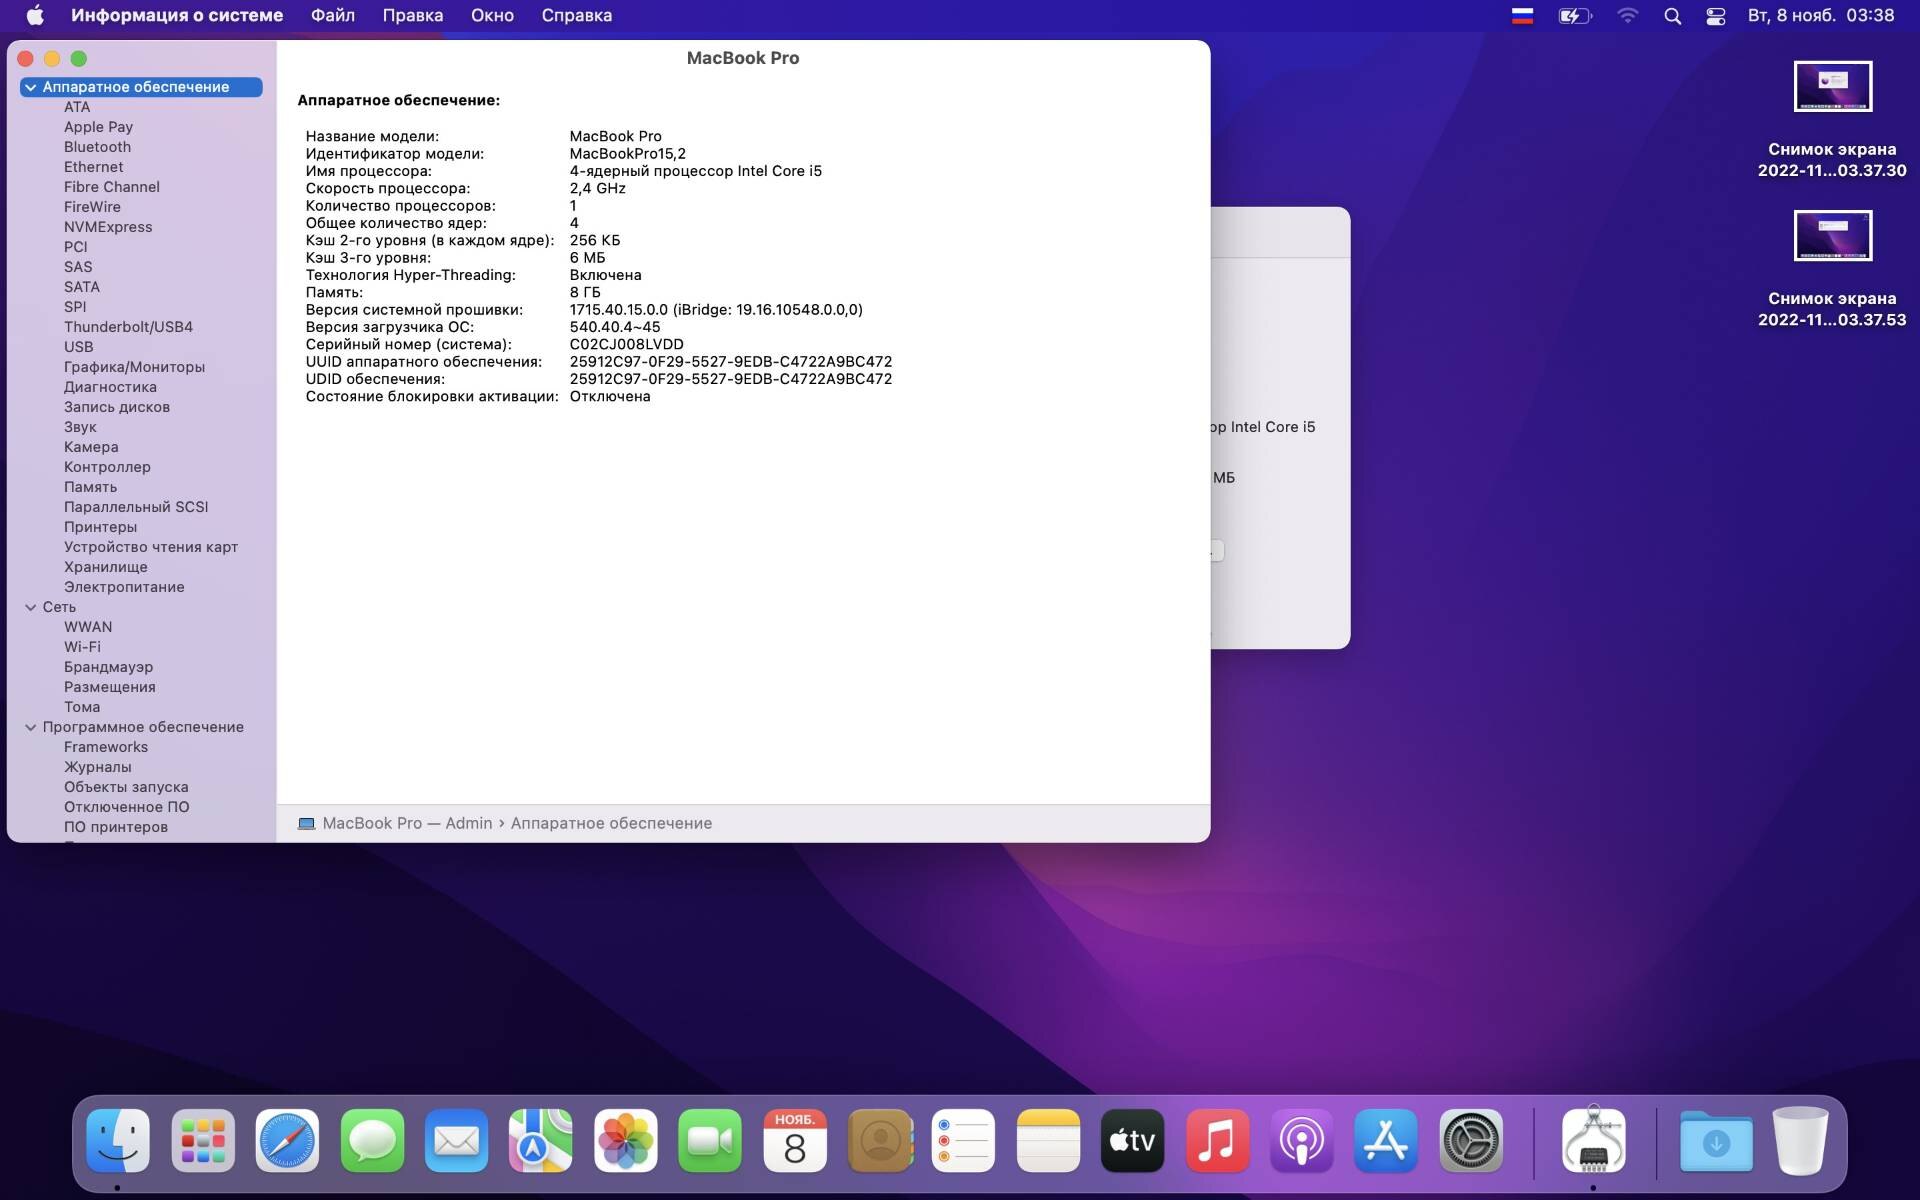
Task: Open the Podcasts app from the Dock
Action: click(x=1301, y=1141)
